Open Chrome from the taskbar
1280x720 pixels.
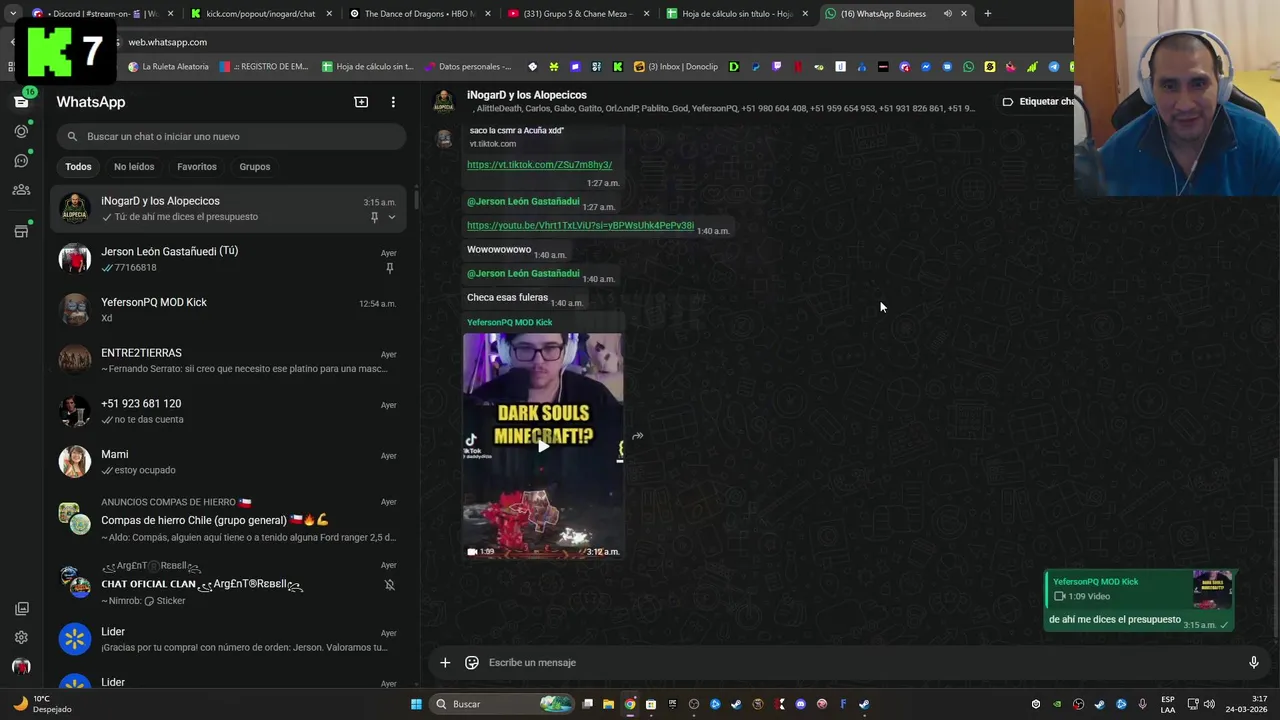(630, 704)
